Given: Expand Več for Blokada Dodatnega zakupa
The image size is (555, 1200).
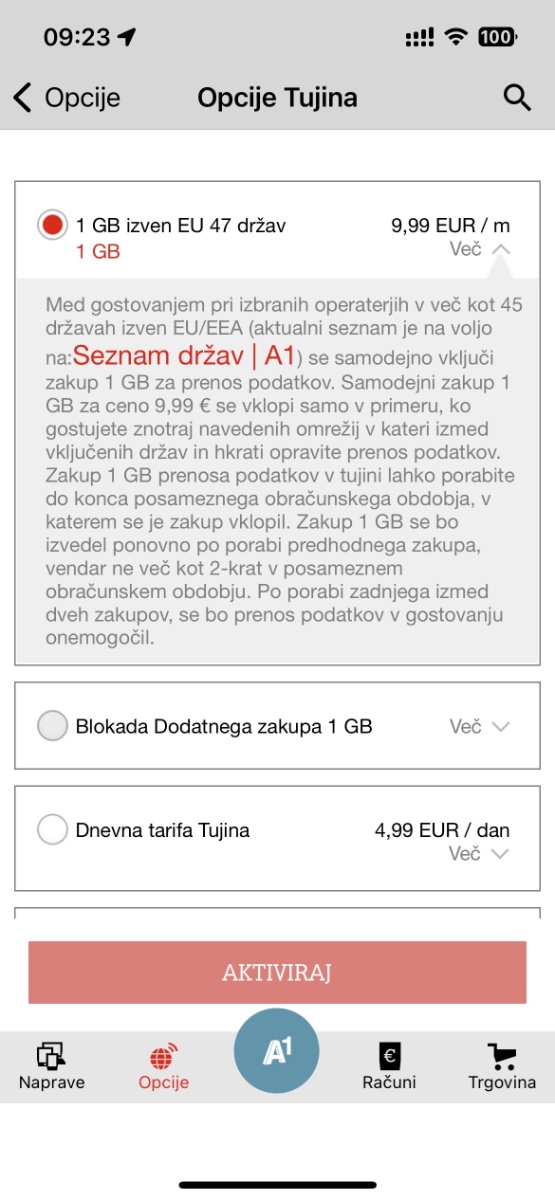Looking at the screenshot, I should tap(480, 727).
